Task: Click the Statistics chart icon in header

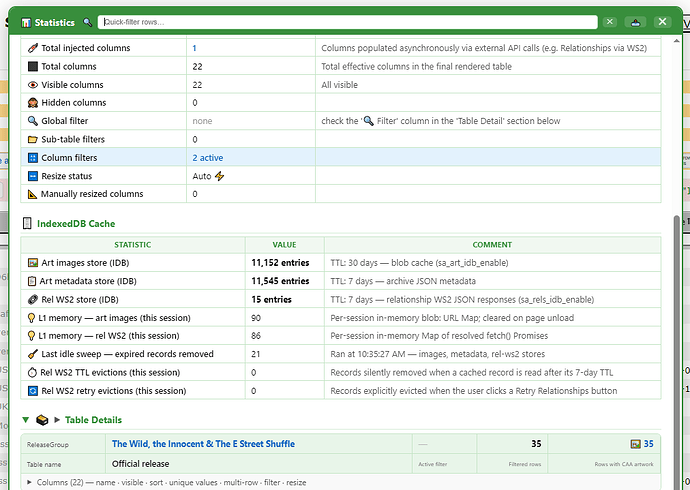Action: point(26,22)
